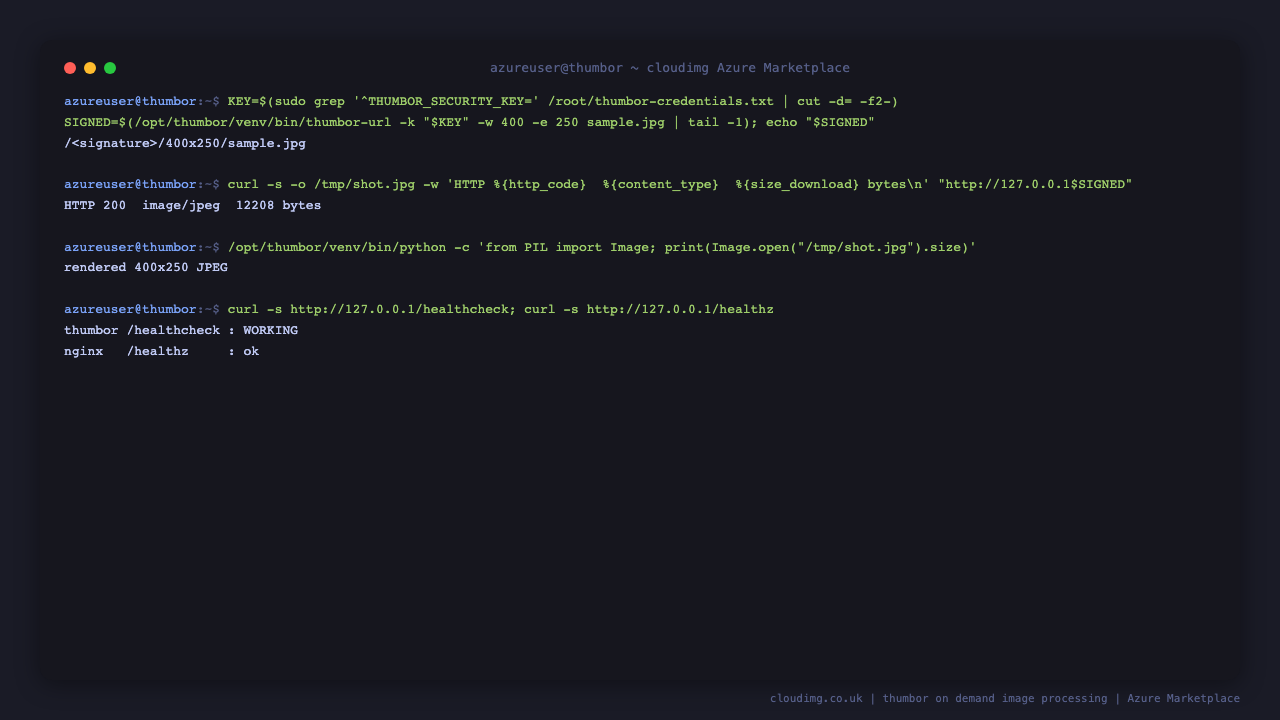Click the azureuser@thumbor prompt before curl -s -o

coord(142,185)
